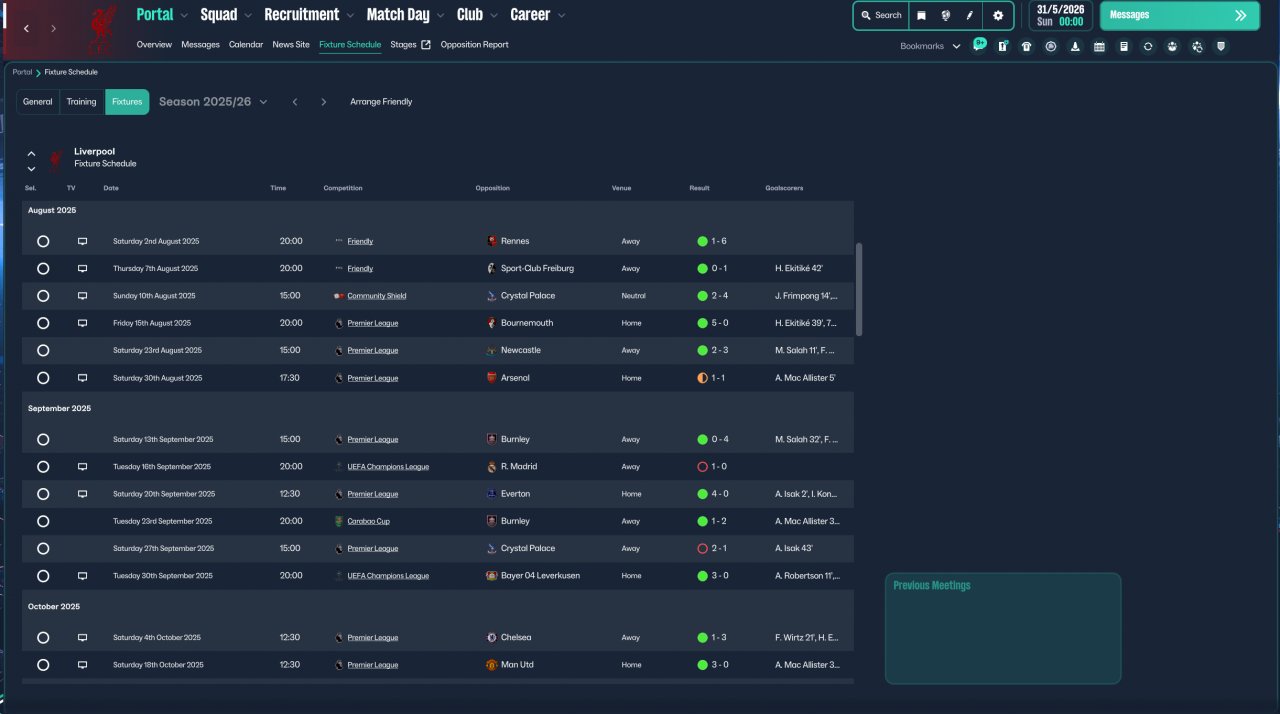
Task: Click the calendar icon in bookmarks bar
Action: point(1099,46)
